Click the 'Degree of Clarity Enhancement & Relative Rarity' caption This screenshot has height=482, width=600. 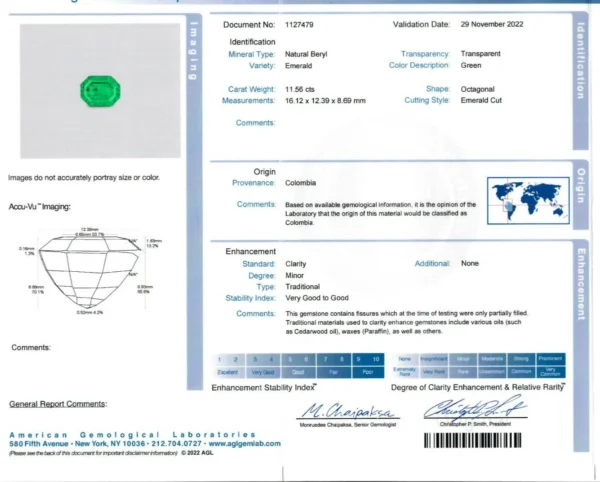(478, 388)
